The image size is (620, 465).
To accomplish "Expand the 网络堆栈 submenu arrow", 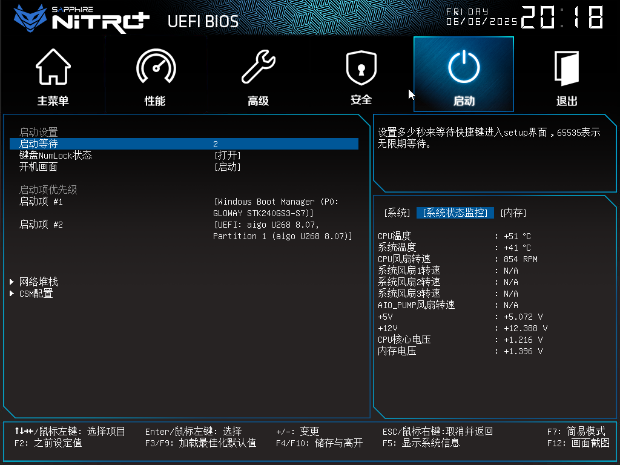I will click(x=12, y=282).
